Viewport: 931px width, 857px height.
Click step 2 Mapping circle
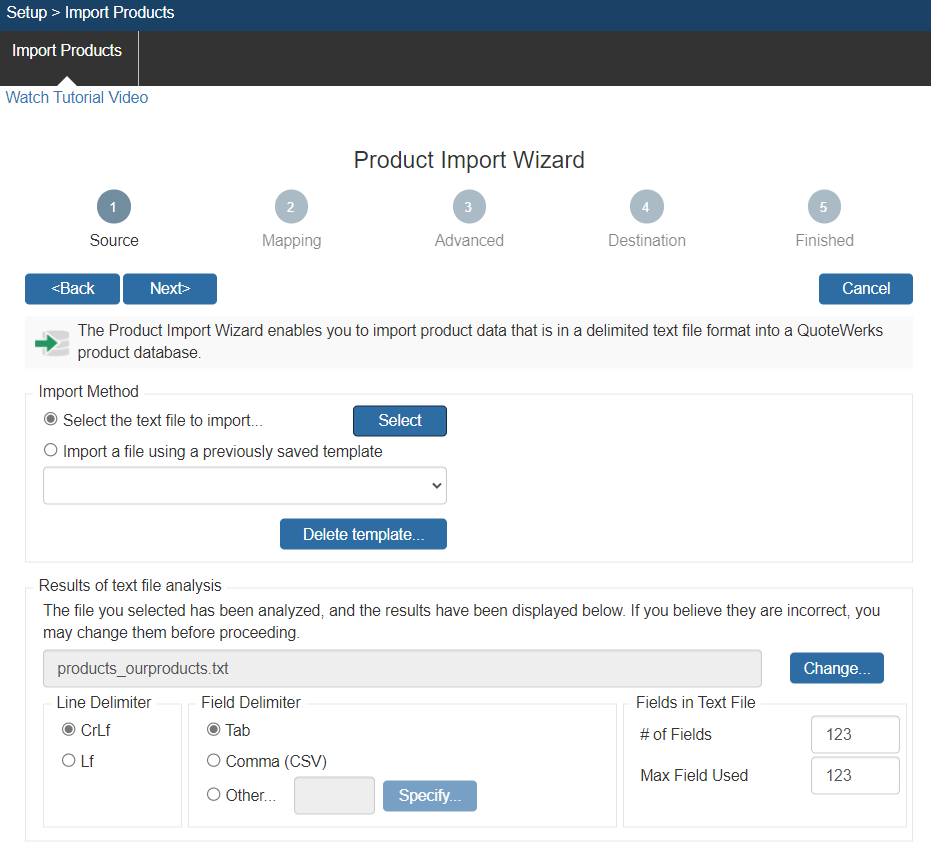click(291, 207)
